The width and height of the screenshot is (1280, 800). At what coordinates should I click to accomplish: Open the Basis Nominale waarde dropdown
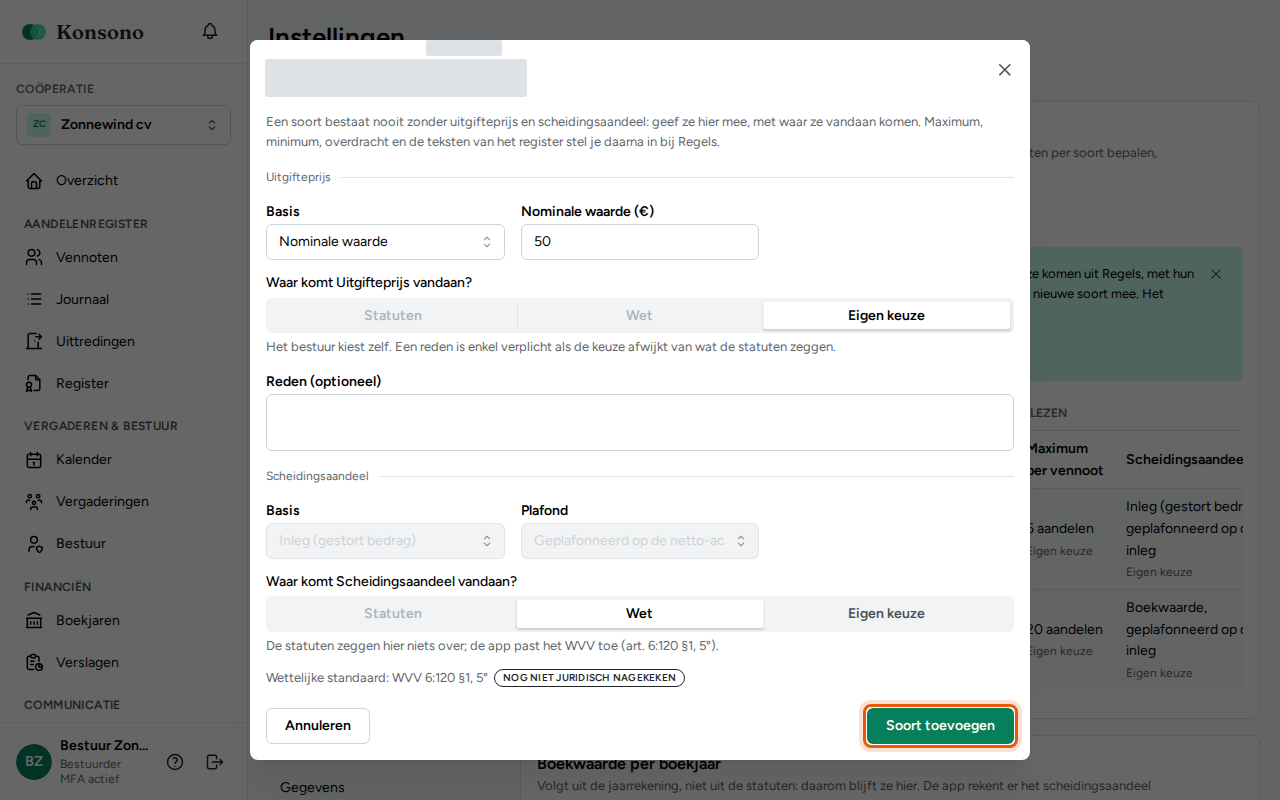click(385, 242)
